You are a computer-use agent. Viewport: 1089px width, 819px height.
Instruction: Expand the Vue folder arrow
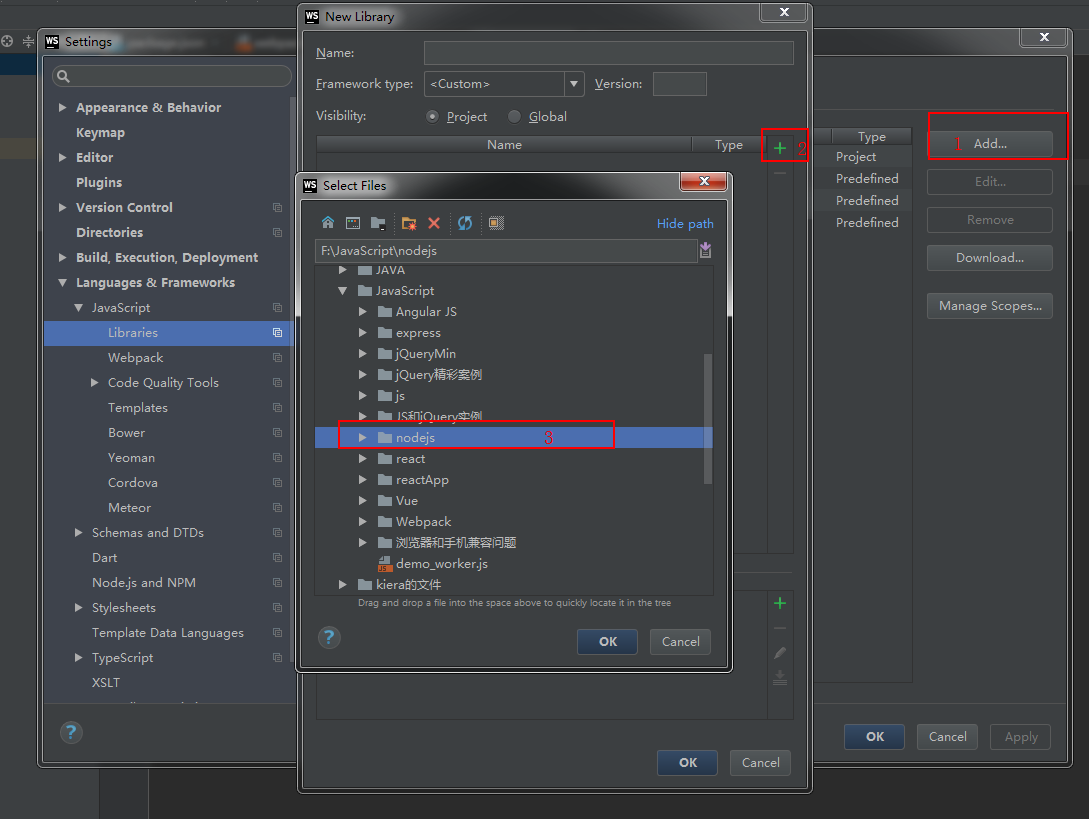point(363,501)
